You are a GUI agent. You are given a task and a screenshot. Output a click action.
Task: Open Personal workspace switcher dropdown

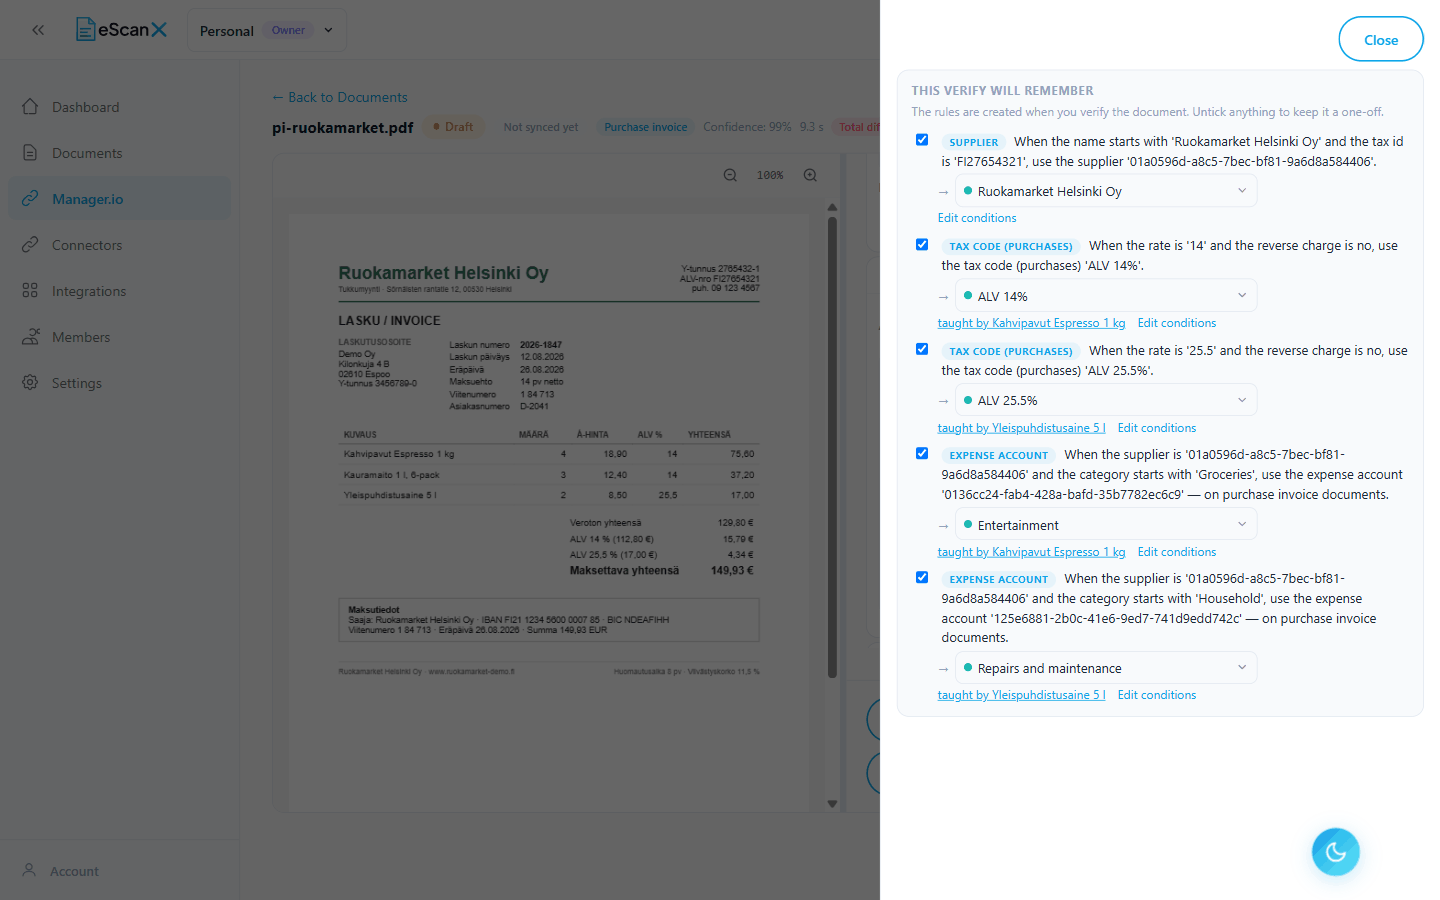(267, 30)
